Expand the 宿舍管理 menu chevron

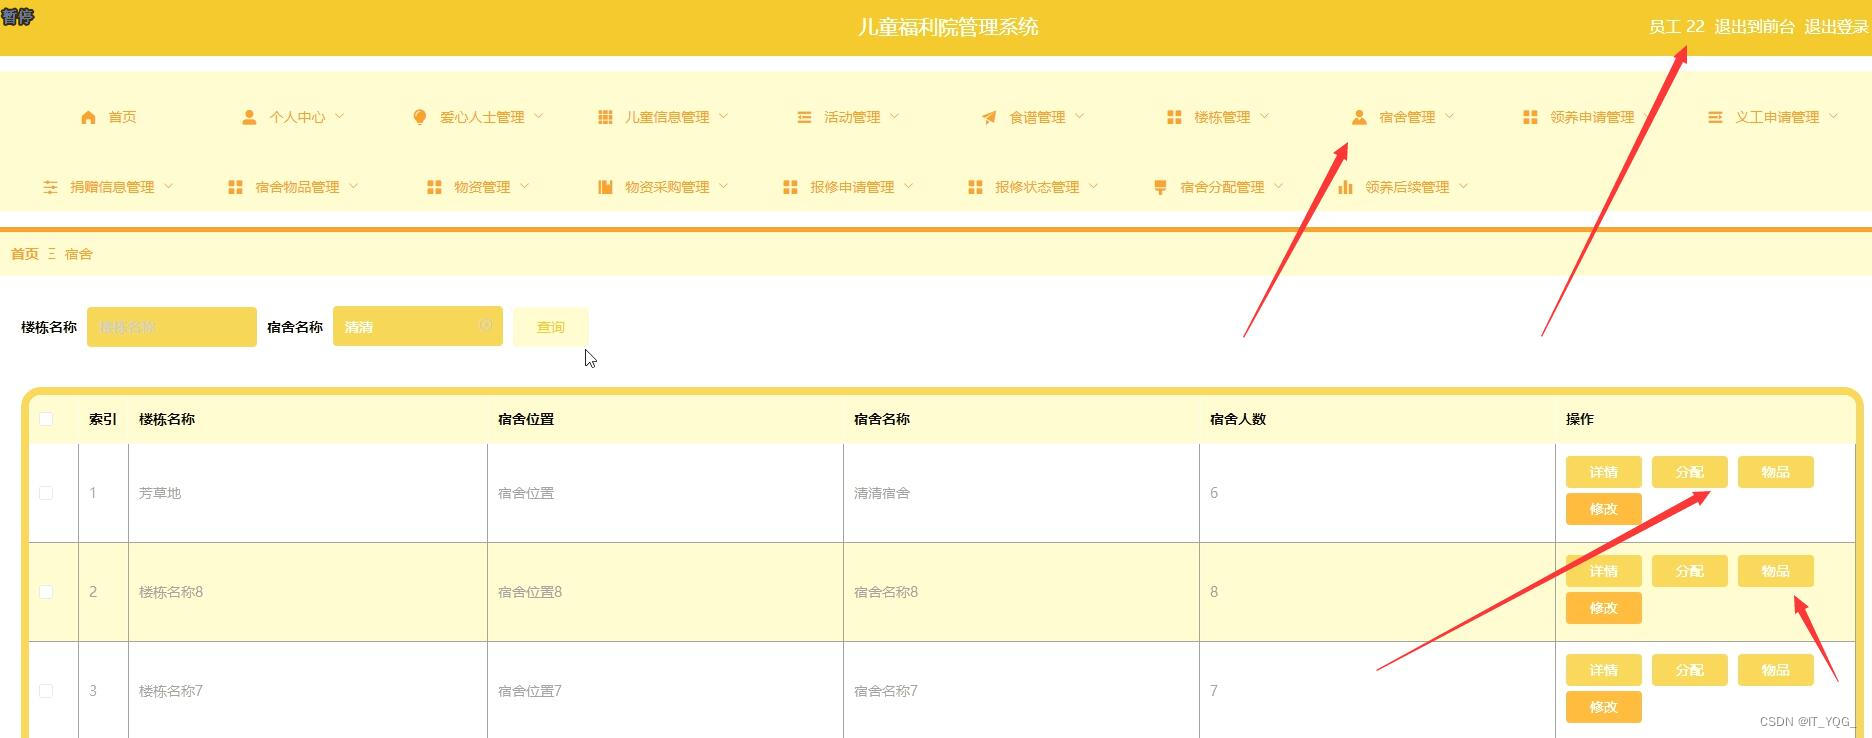pyautogui.click(x=1449, y=116)
